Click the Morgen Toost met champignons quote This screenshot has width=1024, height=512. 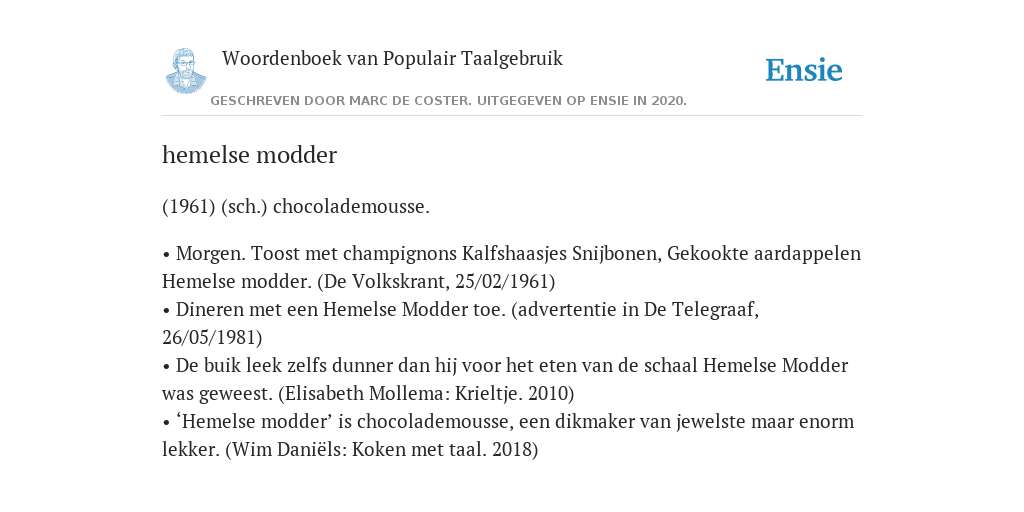pos(511,267)
